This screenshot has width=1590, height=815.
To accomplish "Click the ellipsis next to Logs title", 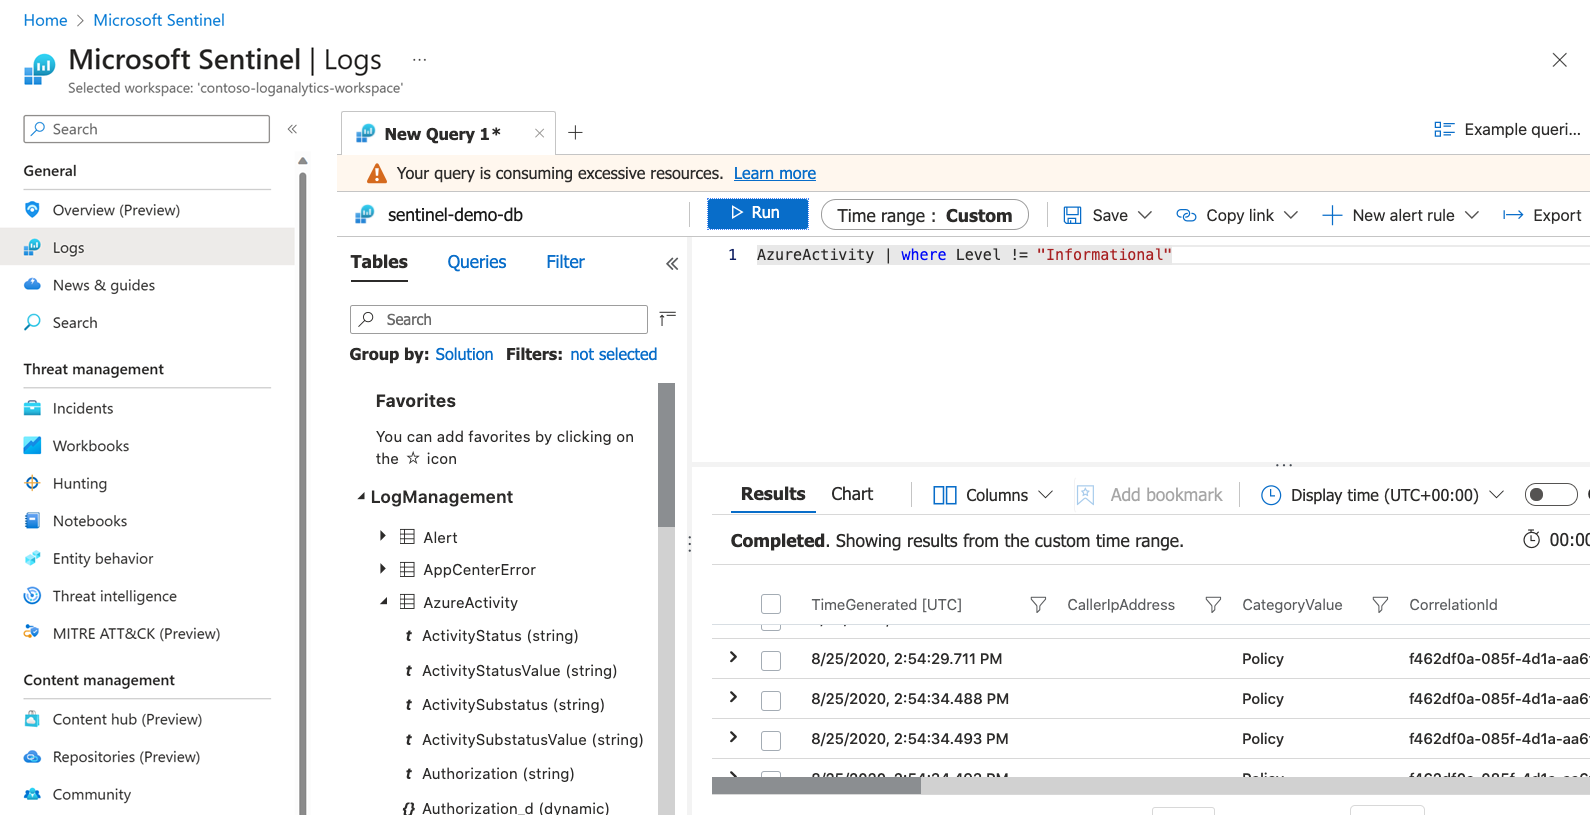I will click(420, 60).
